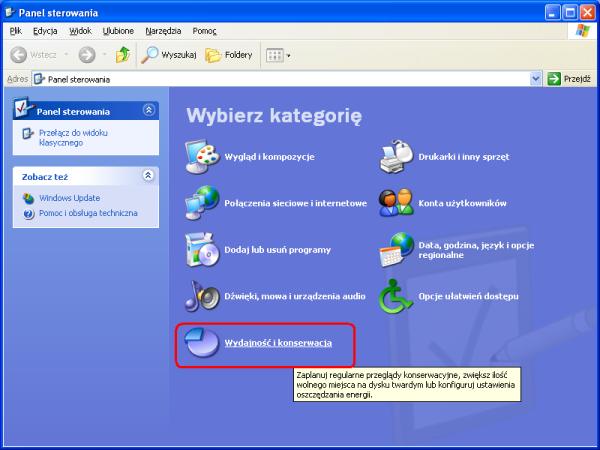Open the Ulubione menu
The height and width of the screenshot is (450, 600).
pyautogui.click(x=118, y=31)
